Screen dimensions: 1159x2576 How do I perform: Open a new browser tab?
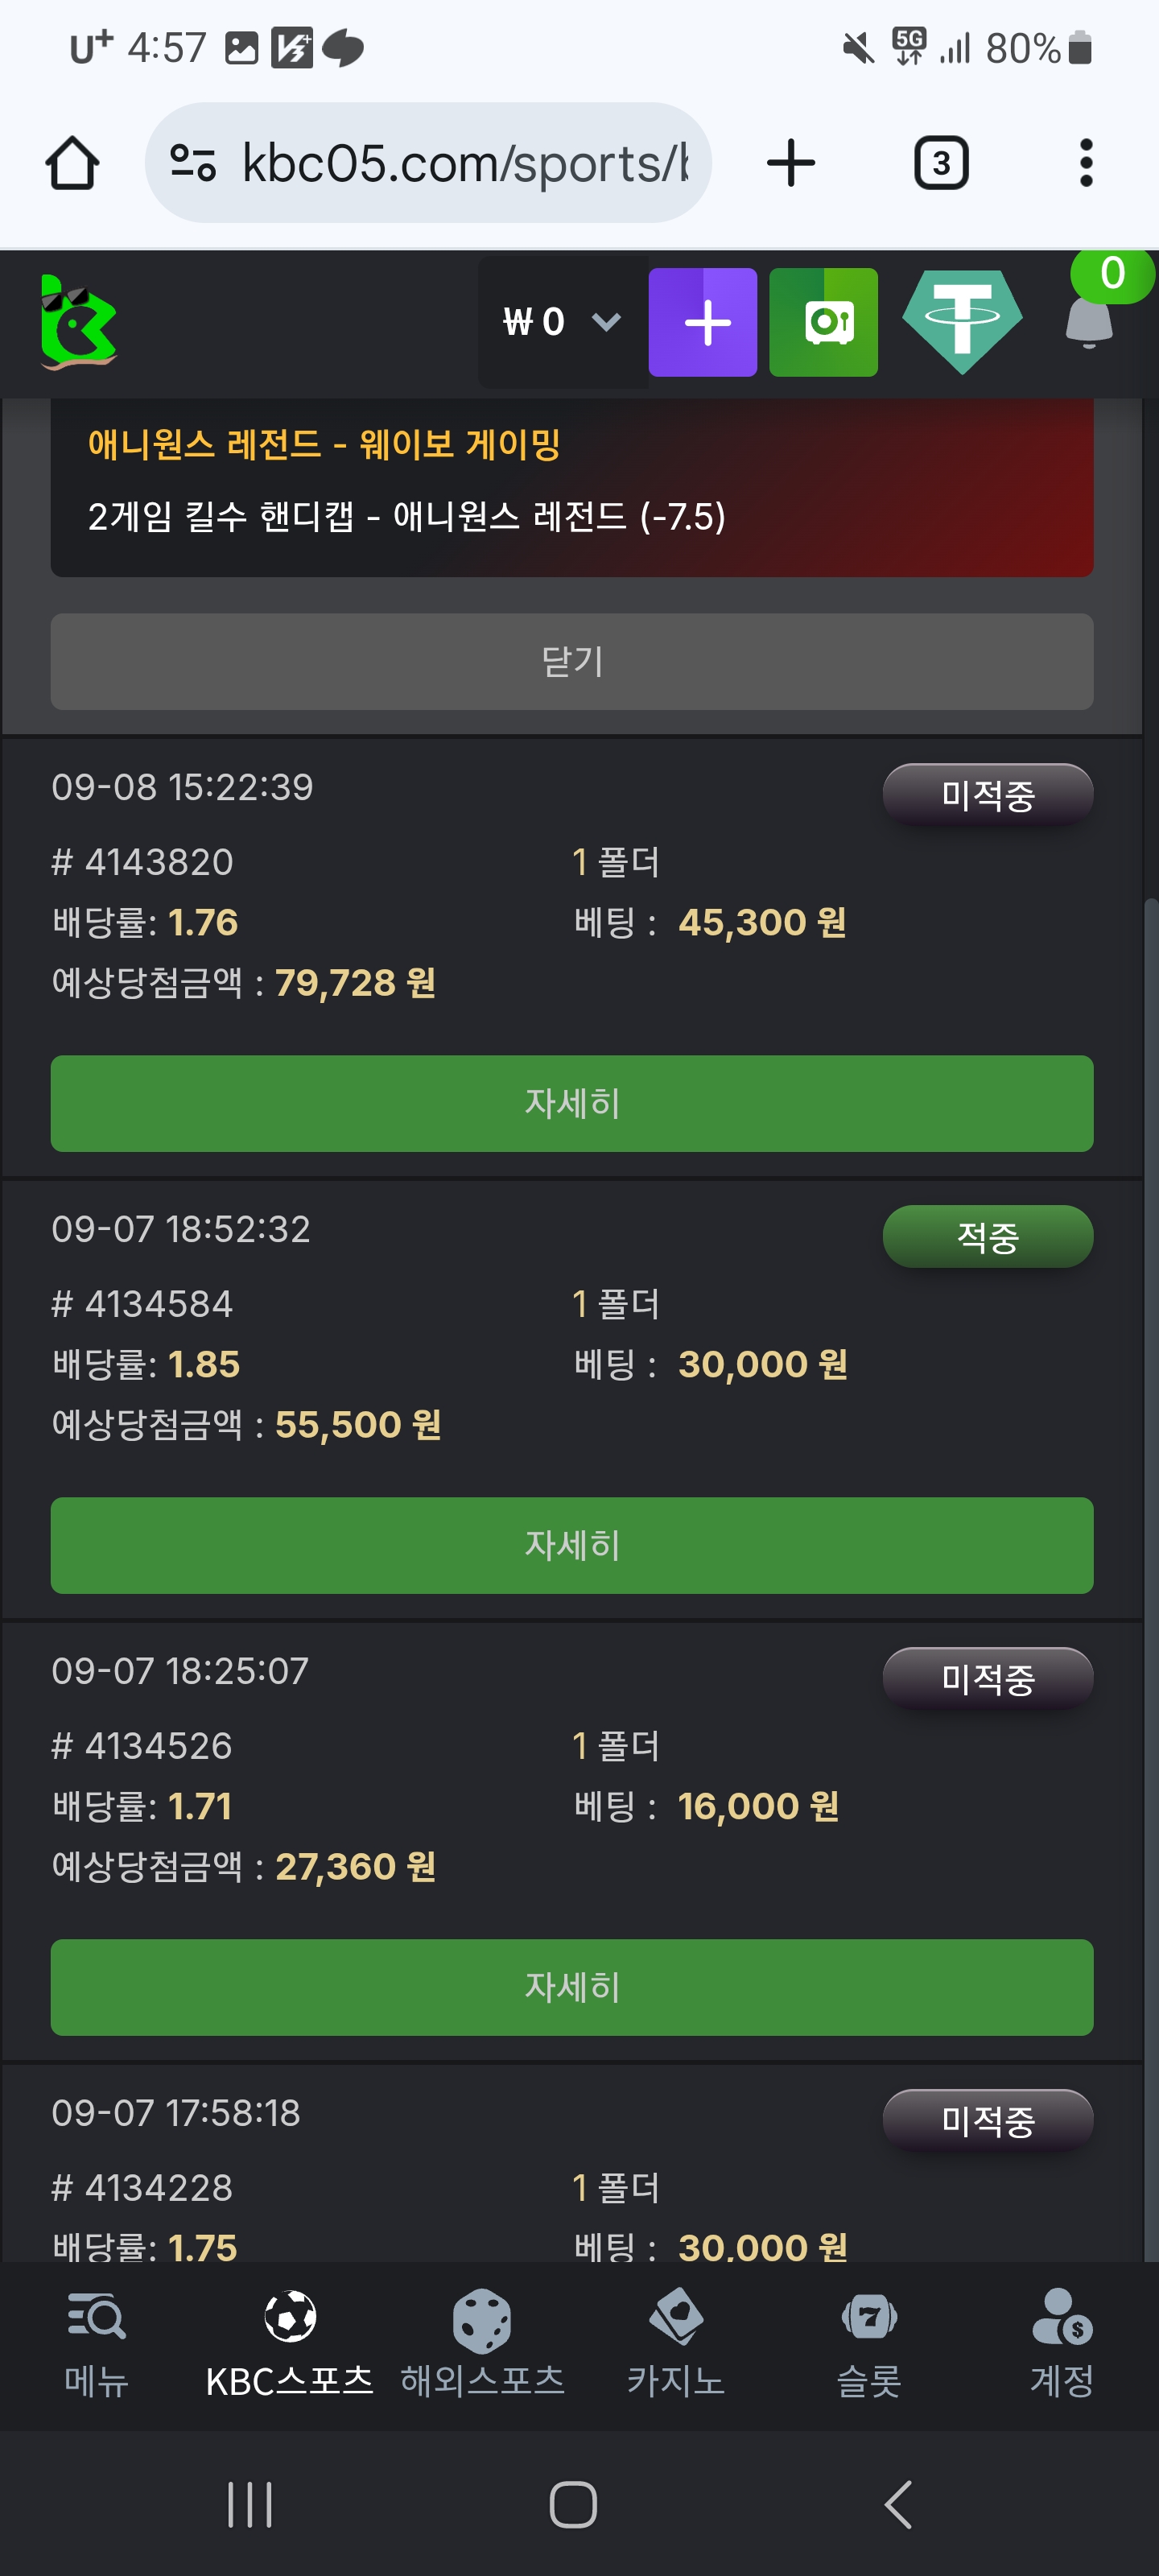pos(791,163)
